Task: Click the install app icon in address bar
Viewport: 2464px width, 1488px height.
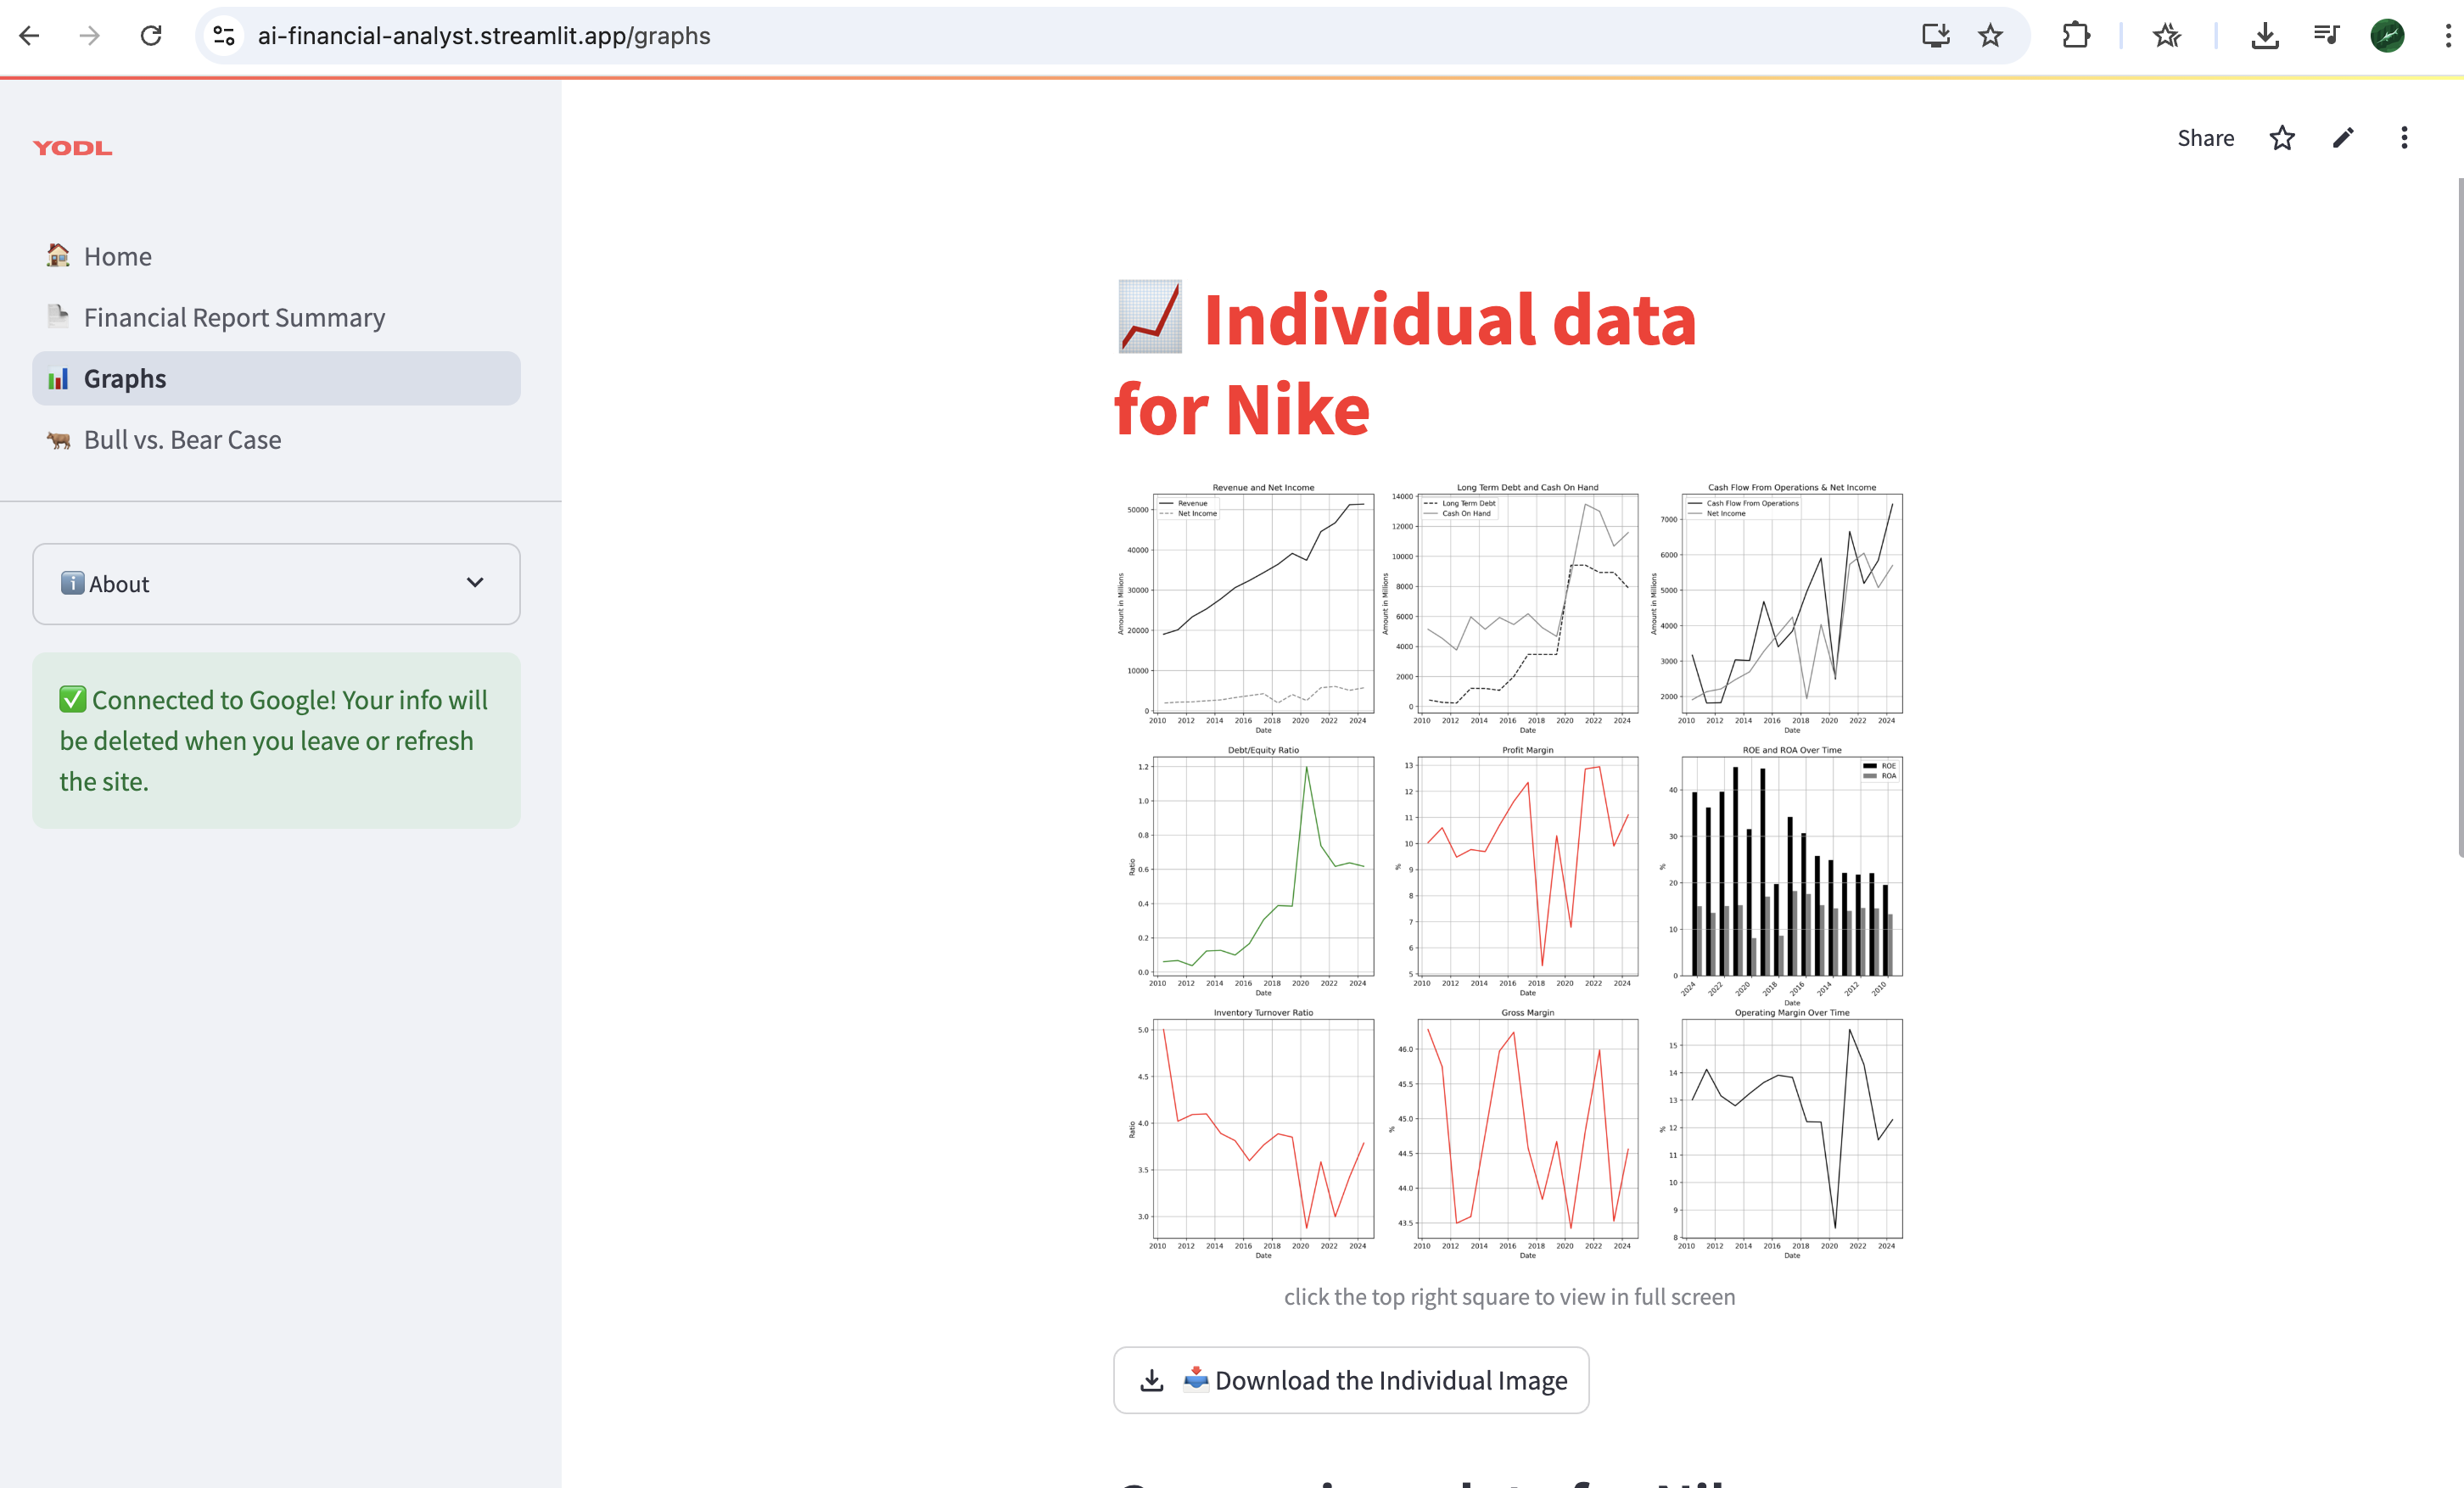Action: (1935, 36)
